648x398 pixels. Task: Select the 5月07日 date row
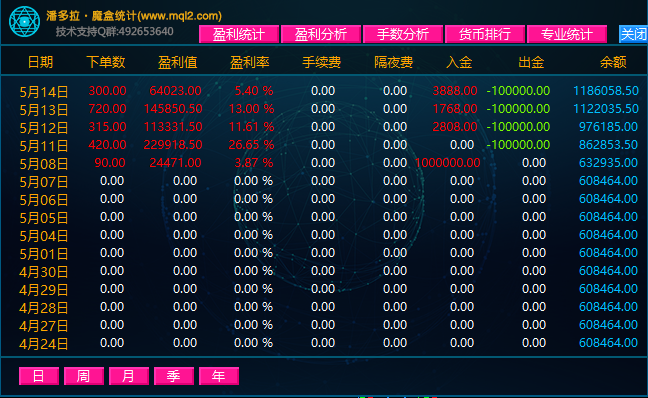pos(44,182)
